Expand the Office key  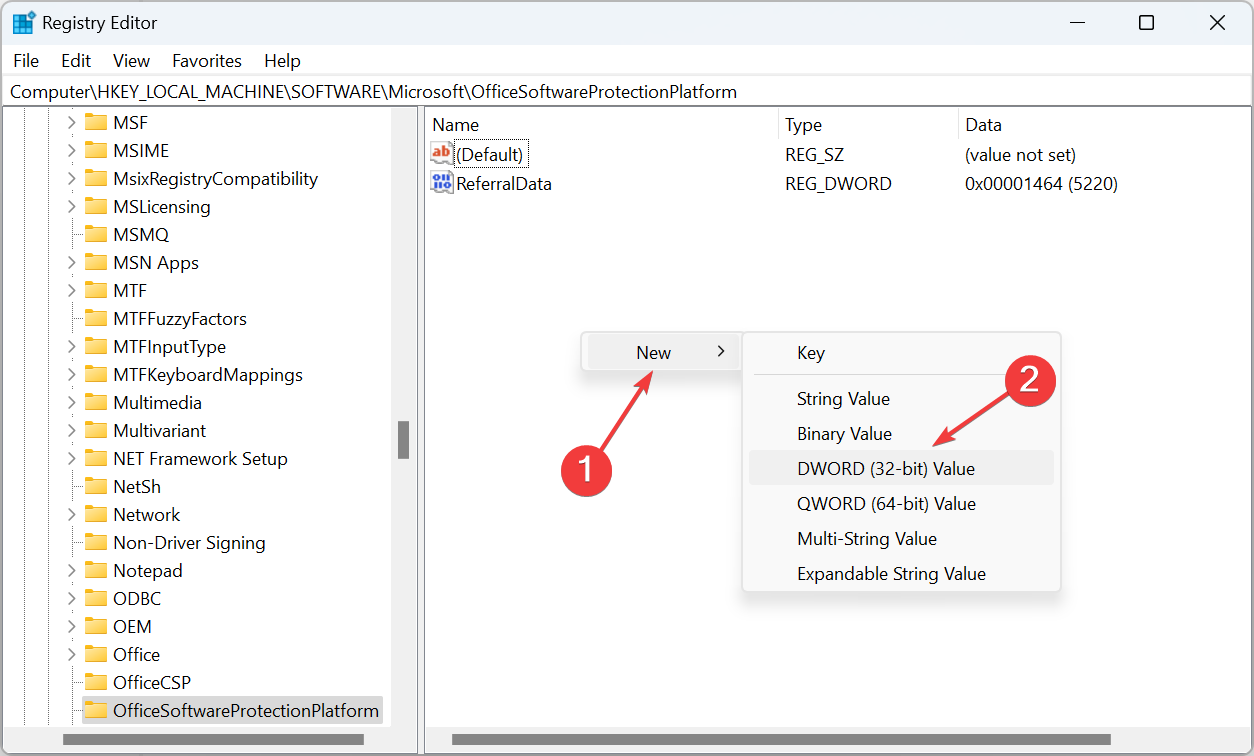[x=71, y=655]
